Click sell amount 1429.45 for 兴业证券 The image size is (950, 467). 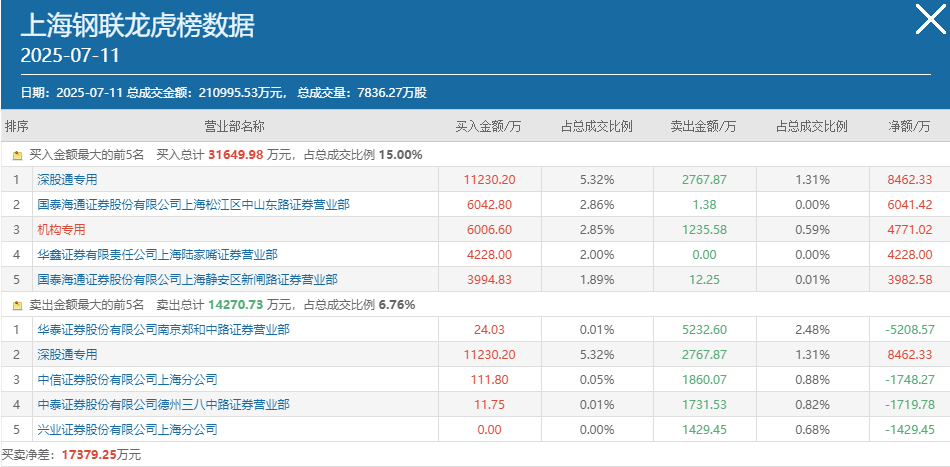pos(704,429)
